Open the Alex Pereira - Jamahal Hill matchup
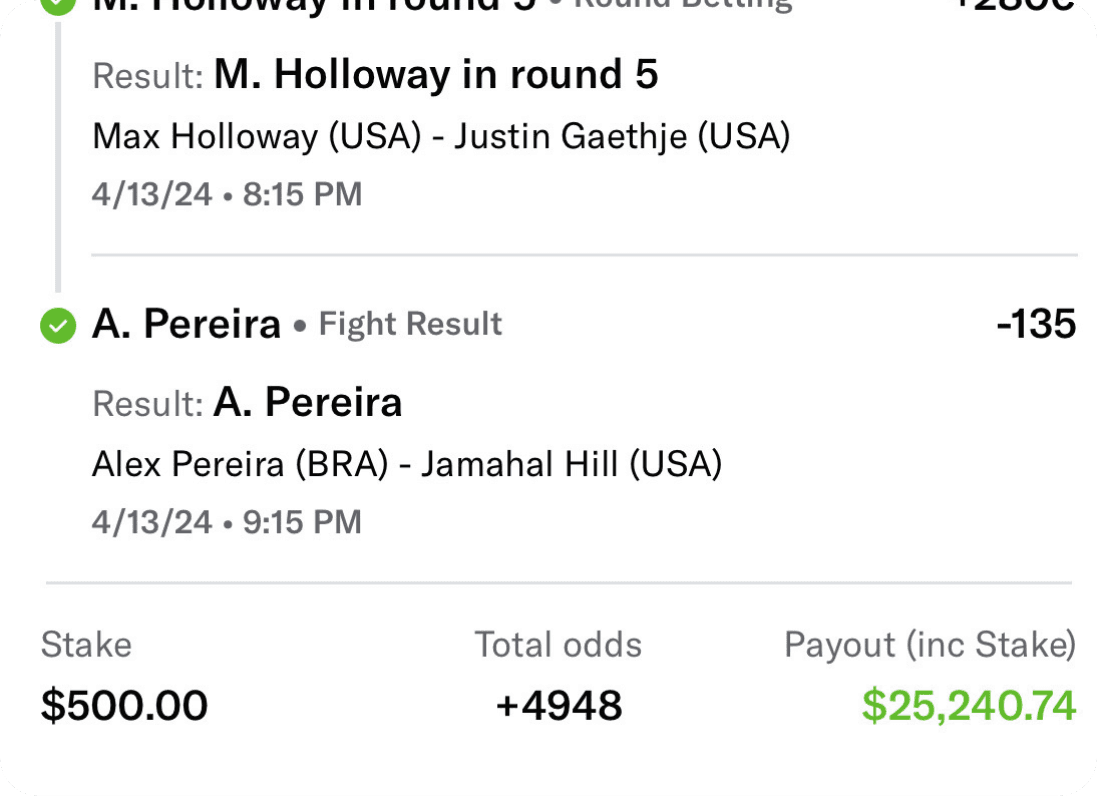 407,464
